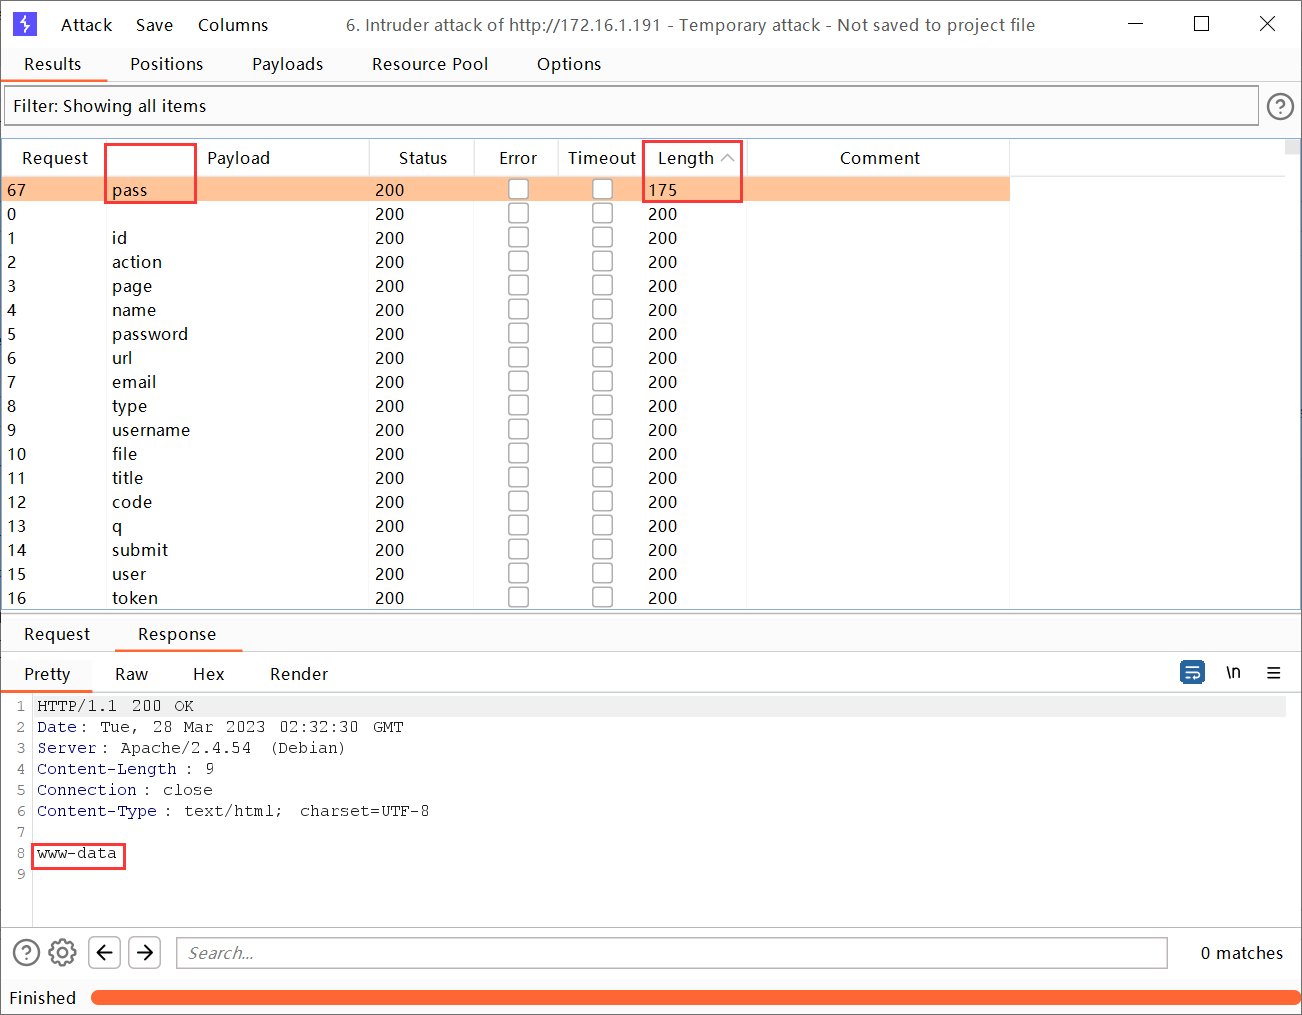Sort results by Payload column header
The height and width of the screenshot is (1015, 1302).
[x=238, y=158]
